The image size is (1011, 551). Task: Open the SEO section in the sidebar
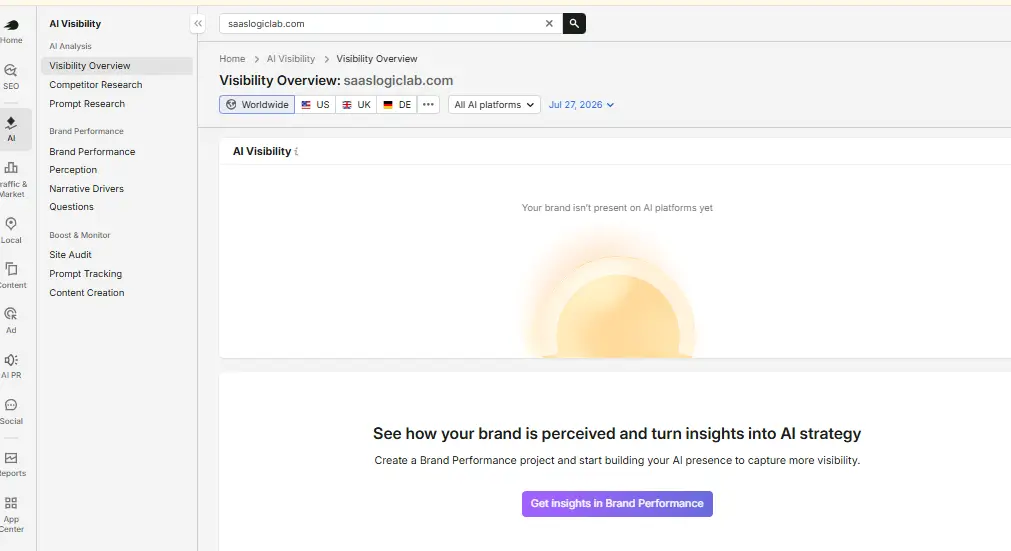coord(11,76)
